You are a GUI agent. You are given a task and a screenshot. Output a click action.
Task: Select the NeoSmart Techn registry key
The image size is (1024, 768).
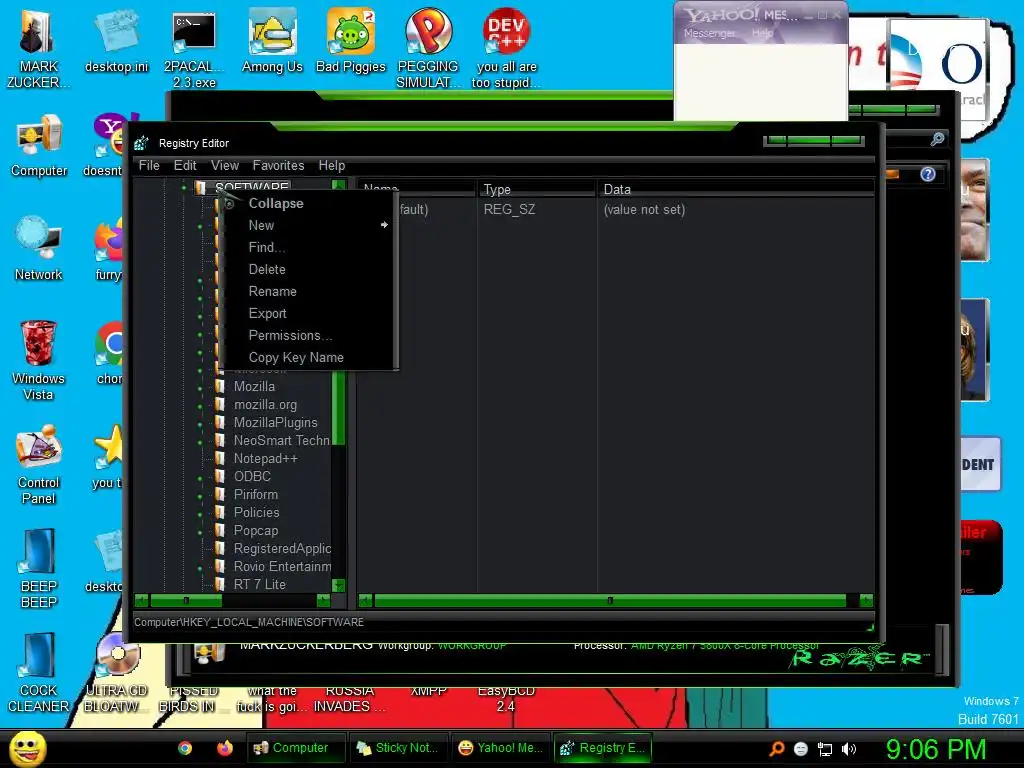pos(281,441)
